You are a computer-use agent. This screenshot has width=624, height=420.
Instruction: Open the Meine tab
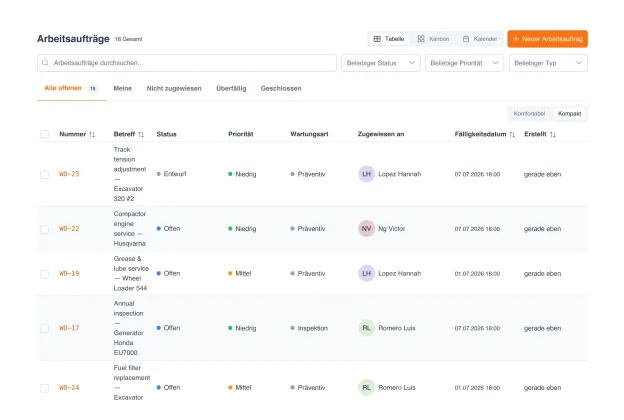click(123, 88)
